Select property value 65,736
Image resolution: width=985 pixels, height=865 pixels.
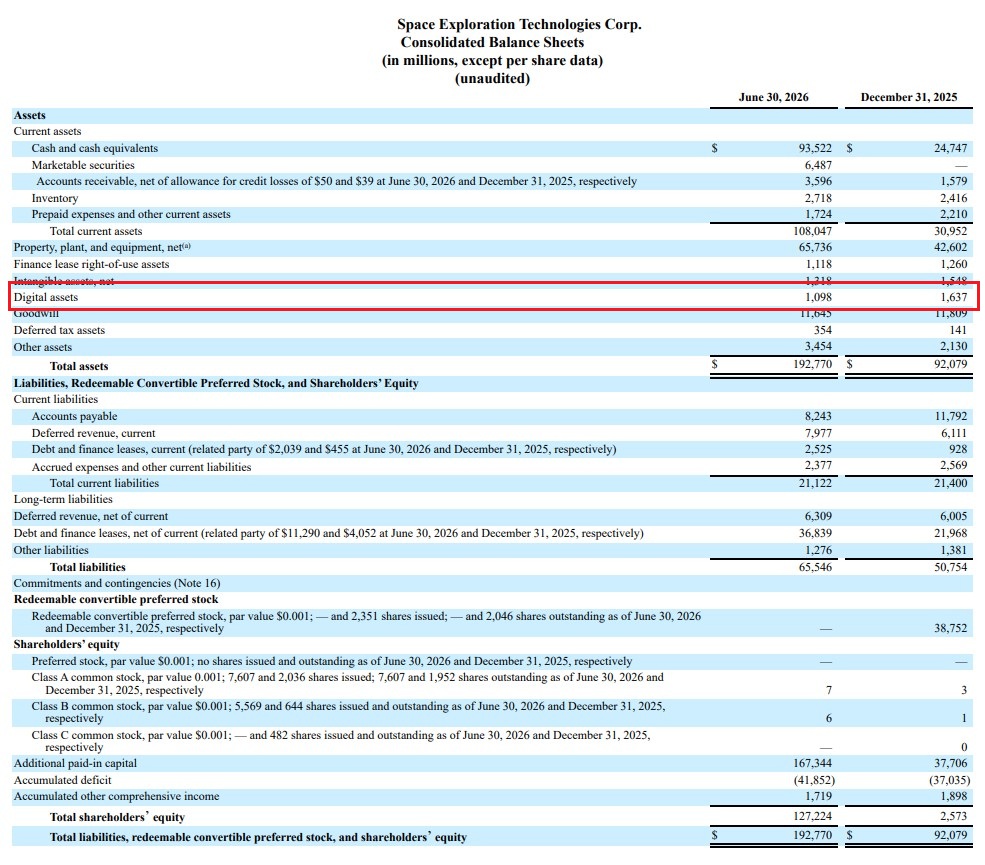pos(815,248)
